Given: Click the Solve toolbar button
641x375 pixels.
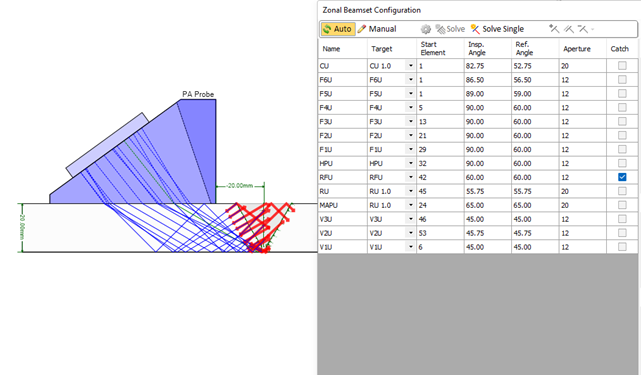Looking at the screenshot, I should pyautogui.click(x=450, y=29).
